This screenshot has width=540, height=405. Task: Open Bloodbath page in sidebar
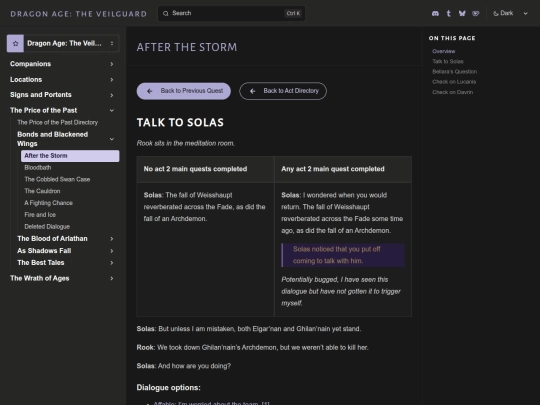pyautogui.click(x=38, y=168)
